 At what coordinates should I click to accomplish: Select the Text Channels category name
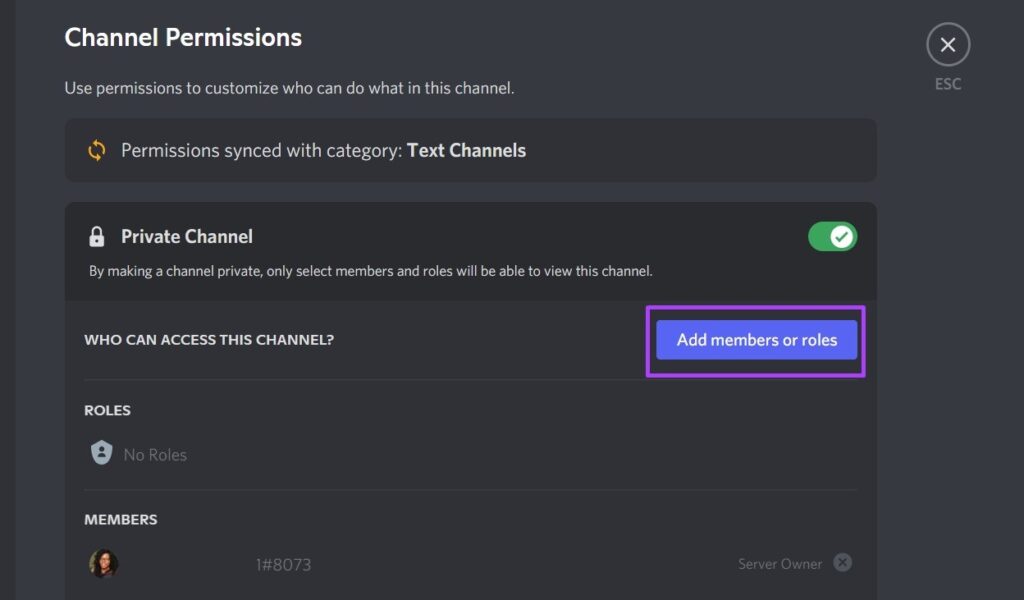(x=466, y=151)
